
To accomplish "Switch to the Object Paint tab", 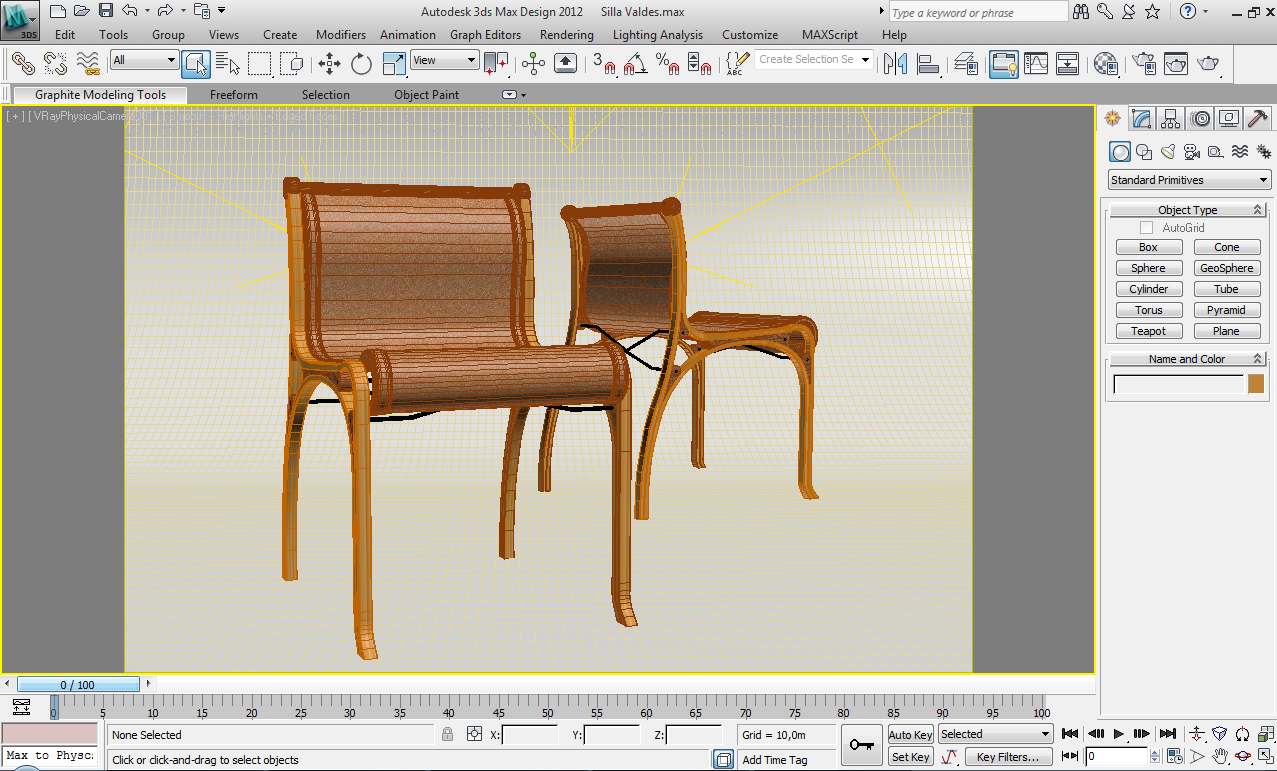I will coord(426,95).
